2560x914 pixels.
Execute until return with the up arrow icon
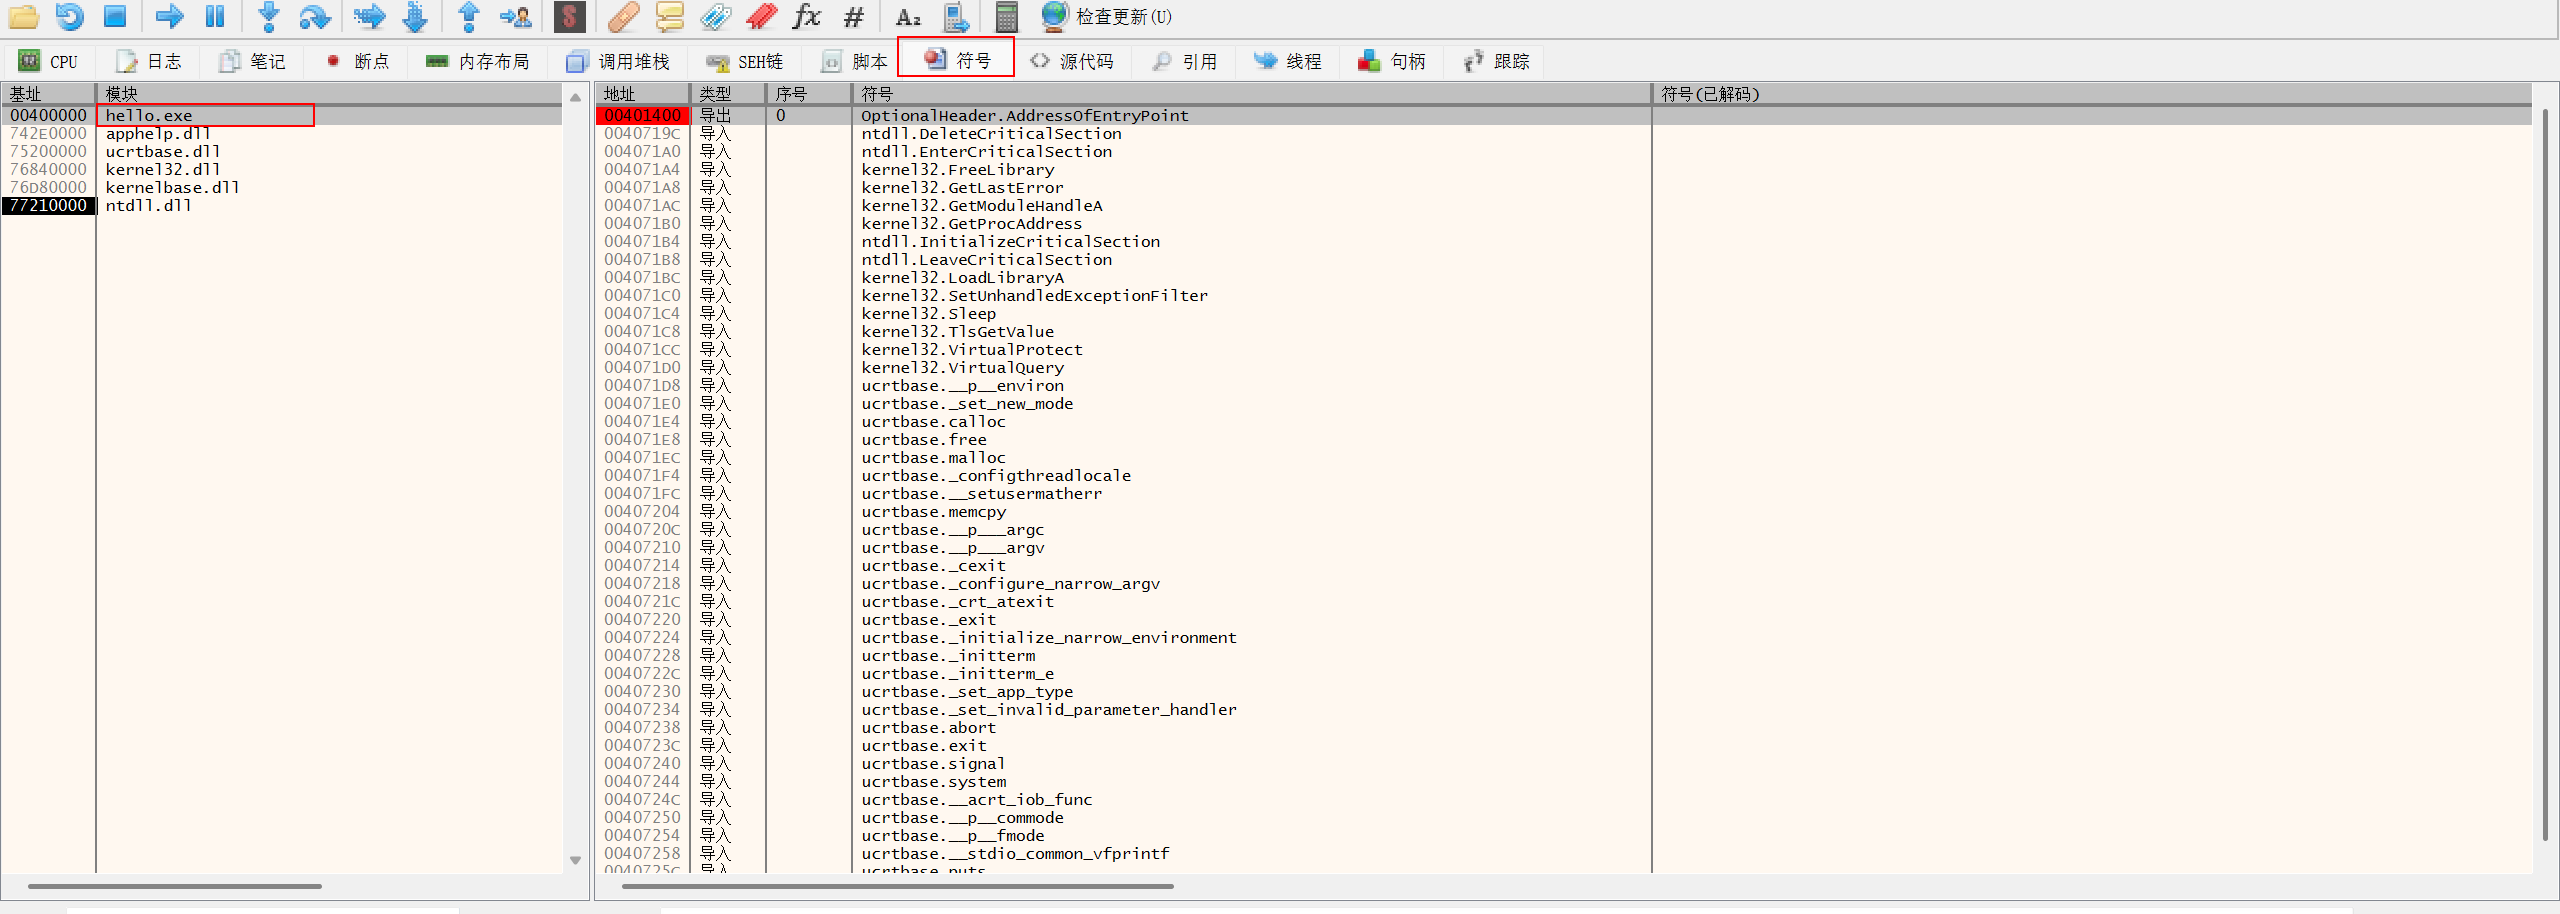(x=468, y=16)
